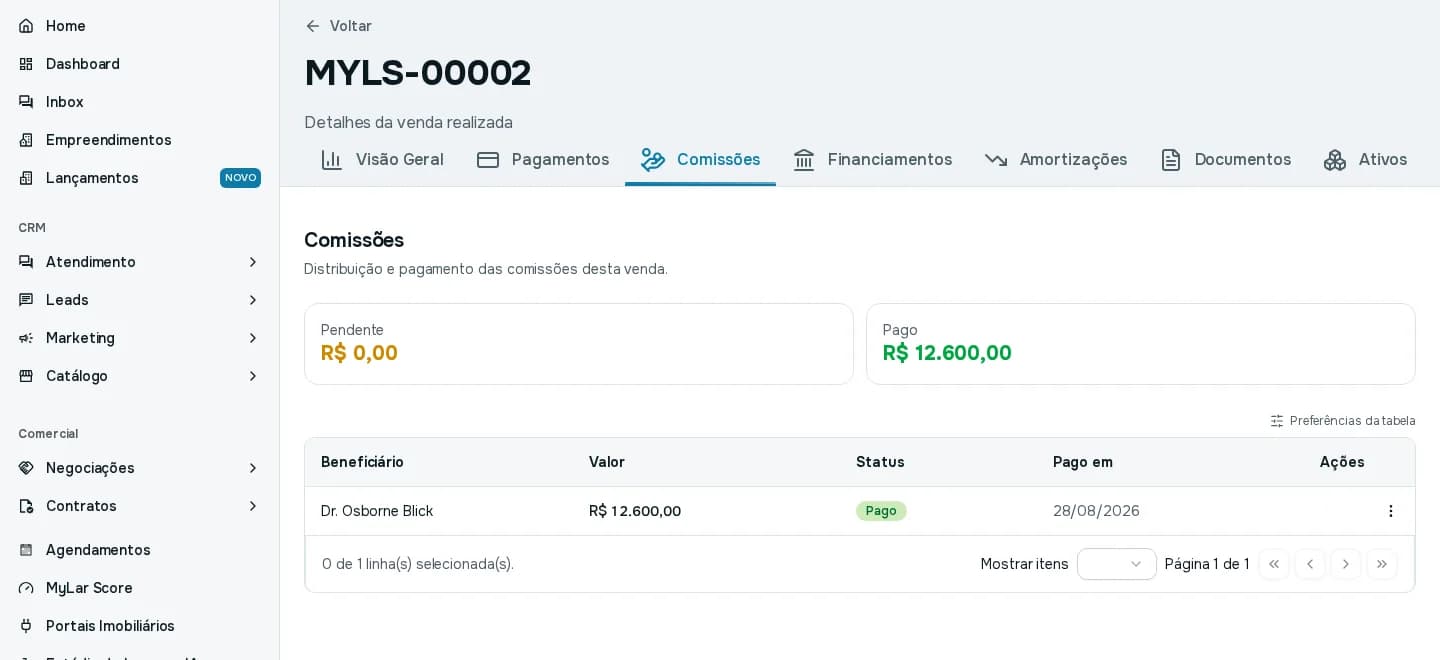Click the Inbox chat icon
This screenshot has height=660, width=1440.
26,102
